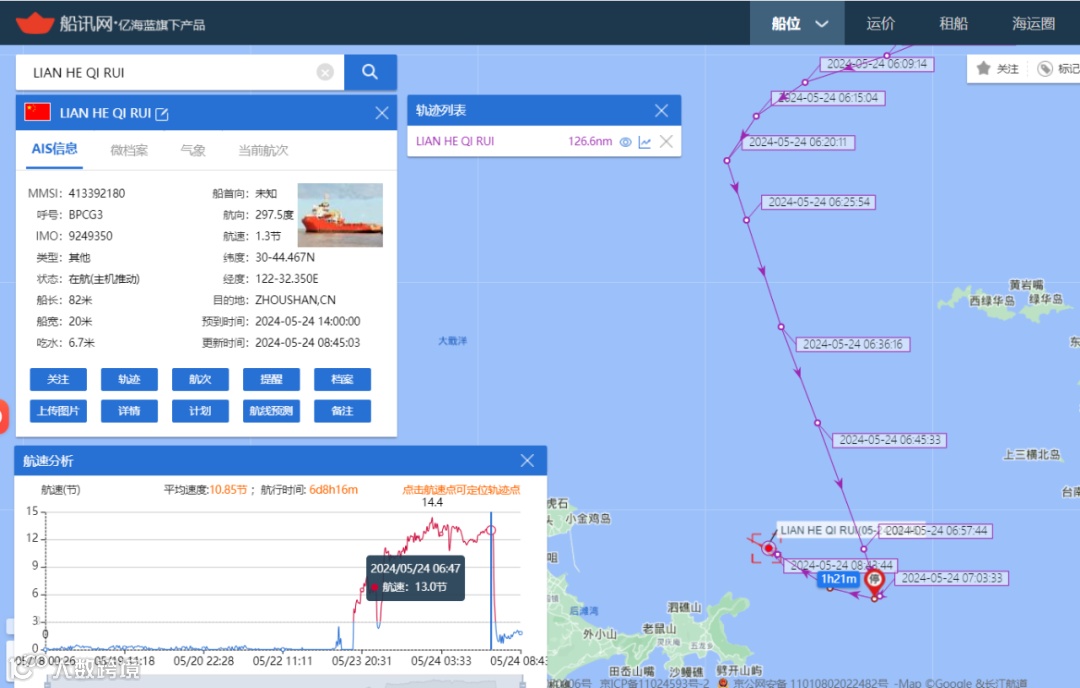Click the 航线预测 button
The height and width of the screenshot is (688, 1080).
(x=271, y=411)
